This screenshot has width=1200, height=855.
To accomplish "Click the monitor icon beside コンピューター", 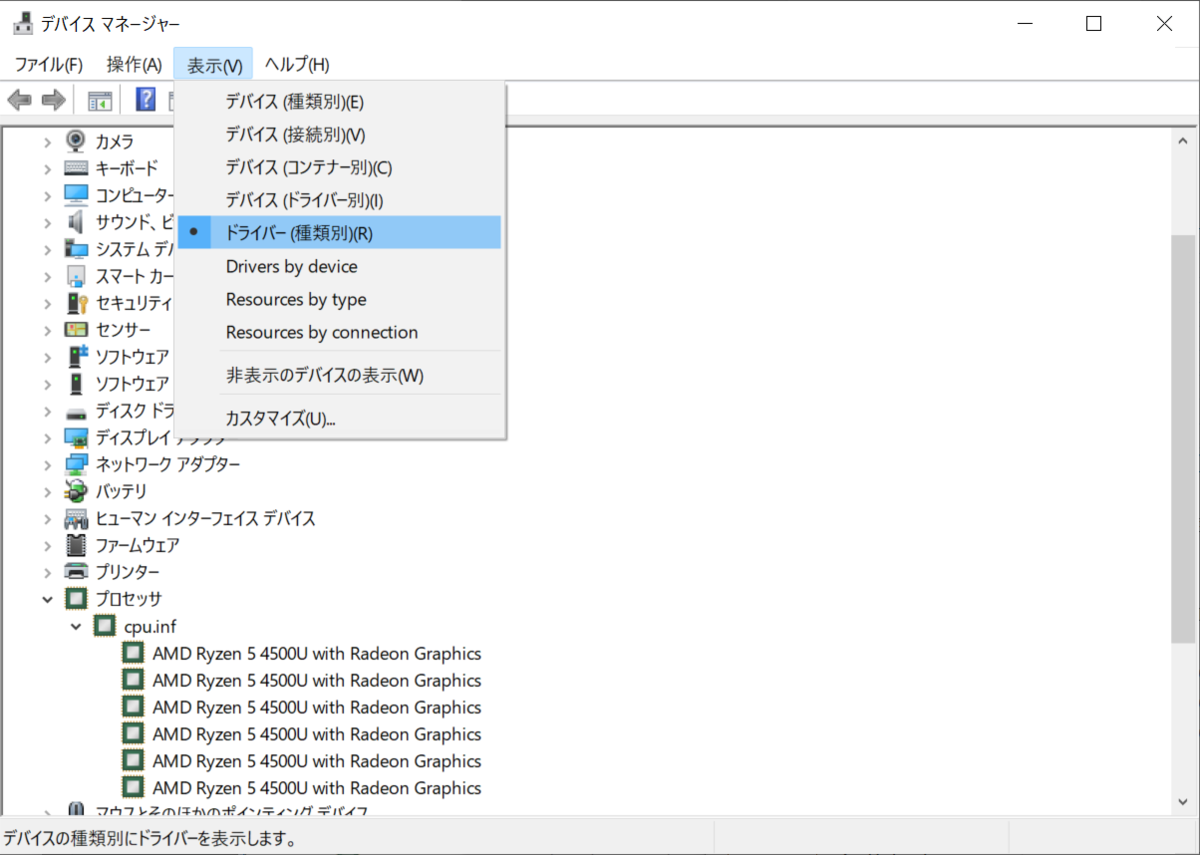I will pos(76,194).
